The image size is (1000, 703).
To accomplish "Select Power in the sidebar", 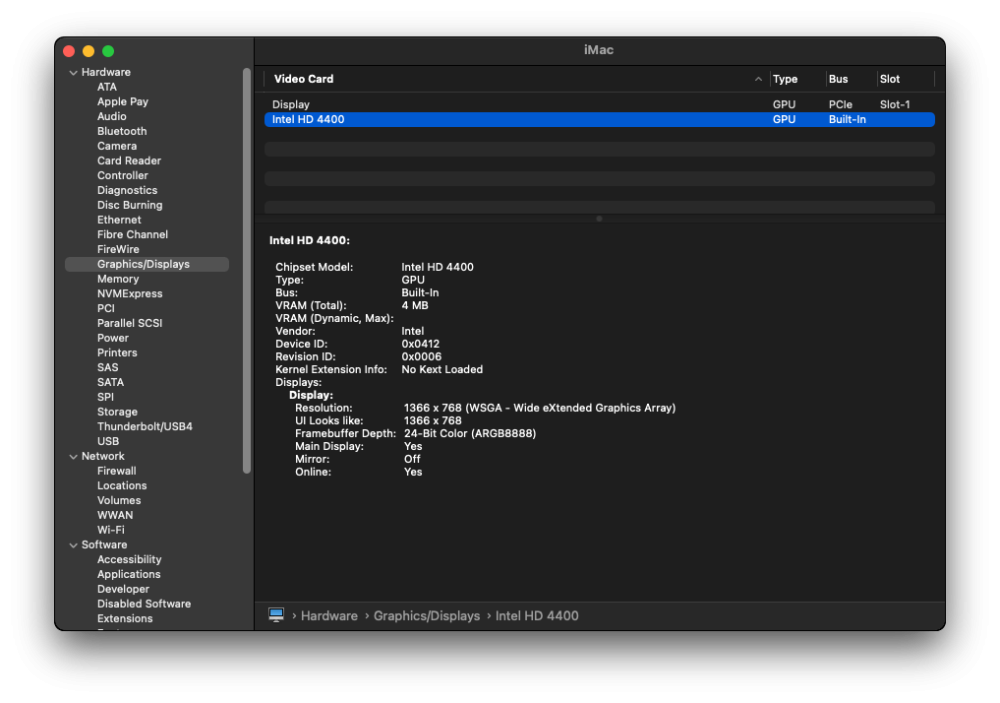I will point(113,338).
